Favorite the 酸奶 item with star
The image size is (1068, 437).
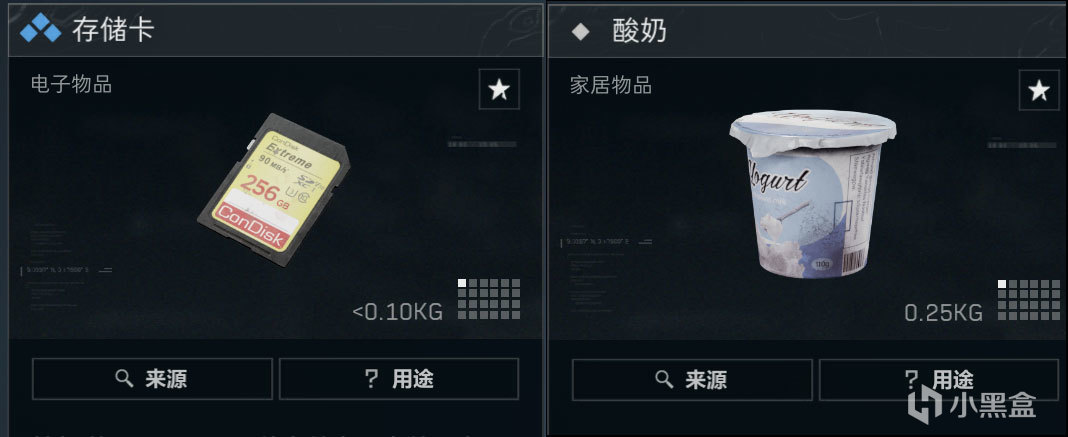coord(1039,89)
